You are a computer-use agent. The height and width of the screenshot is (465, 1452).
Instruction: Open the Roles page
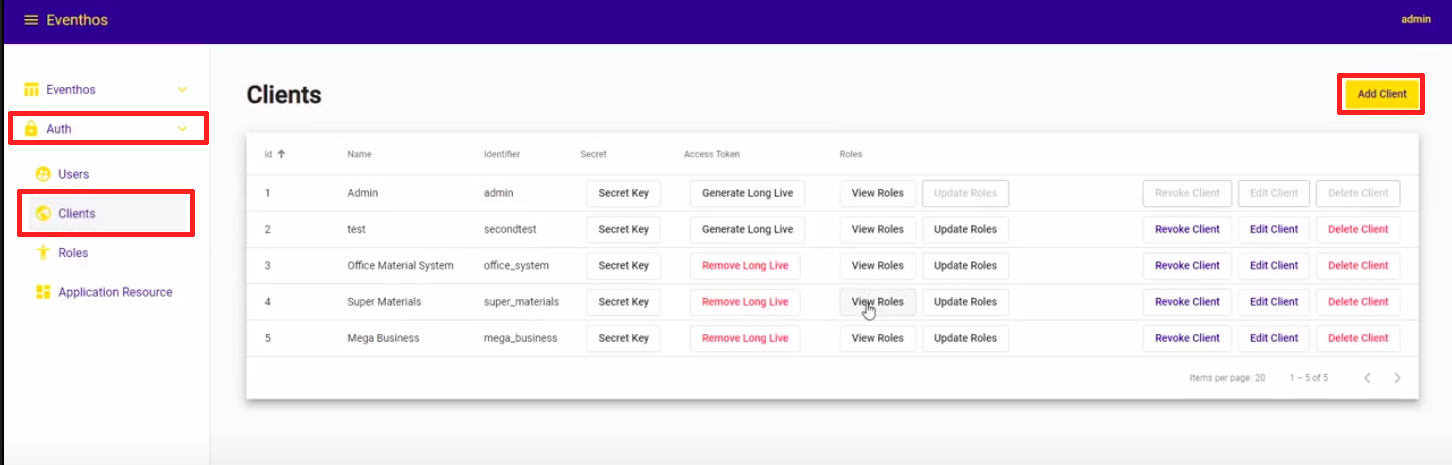pyautogui.click(x=73, y=253)
